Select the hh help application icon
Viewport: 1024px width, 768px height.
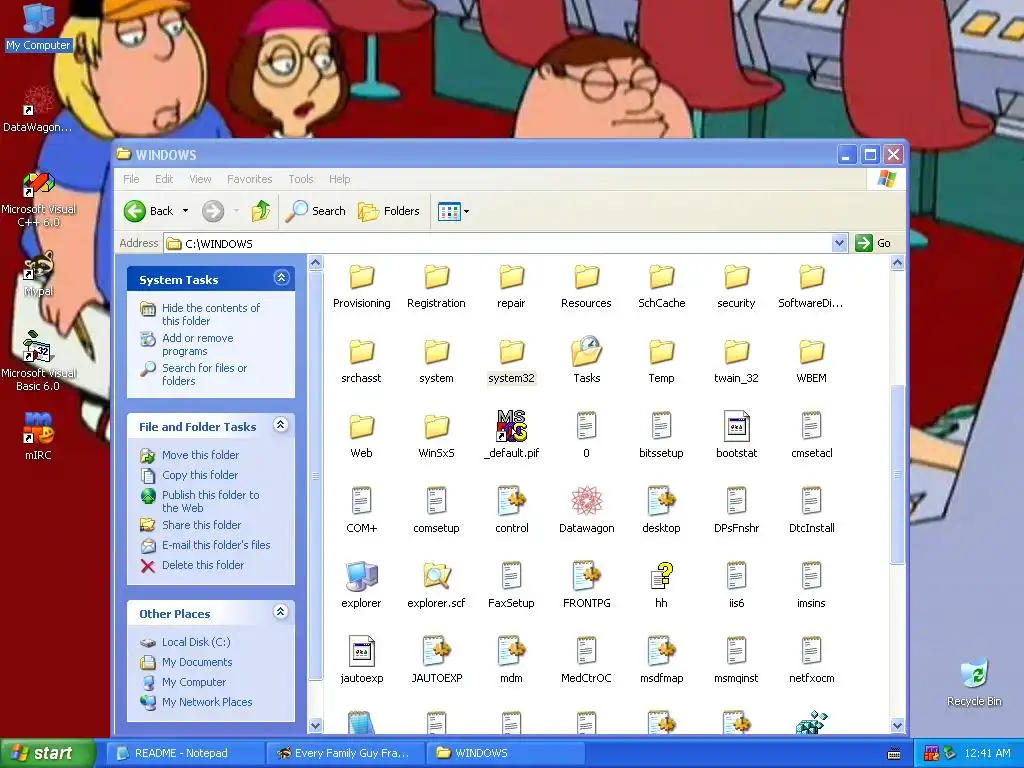pos(662,577)
